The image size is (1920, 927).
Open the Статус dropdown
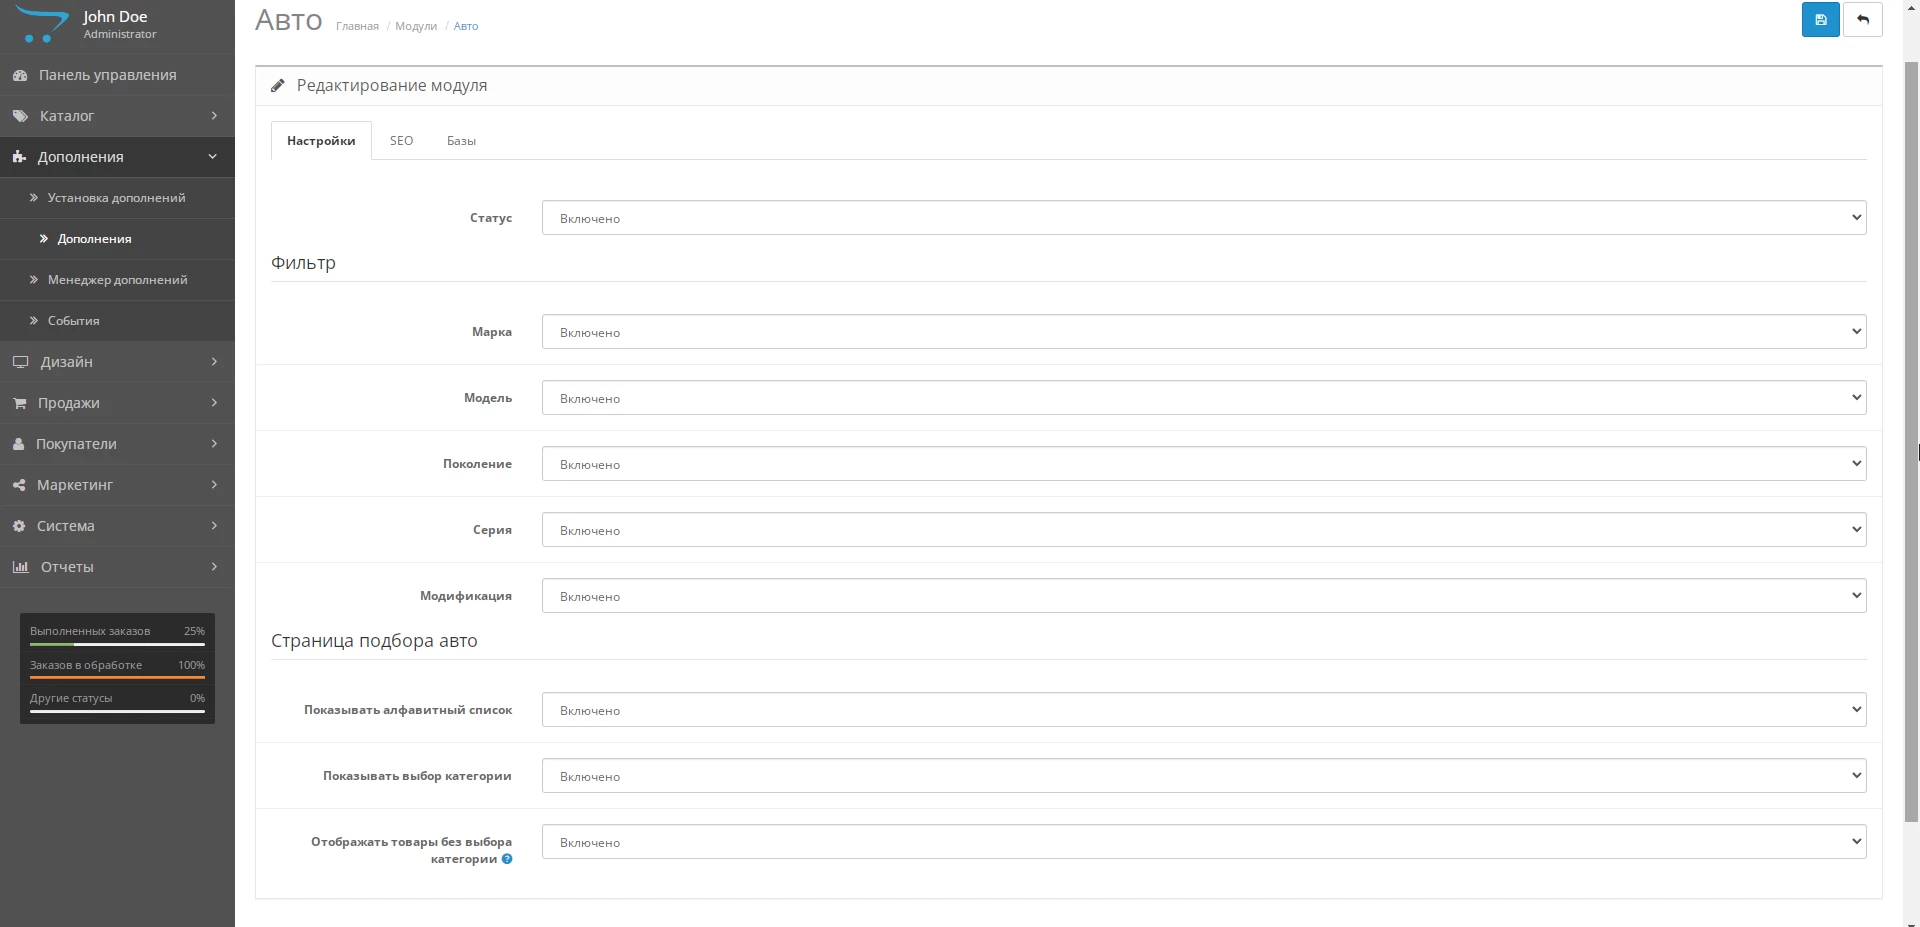tap(1204, 218)
